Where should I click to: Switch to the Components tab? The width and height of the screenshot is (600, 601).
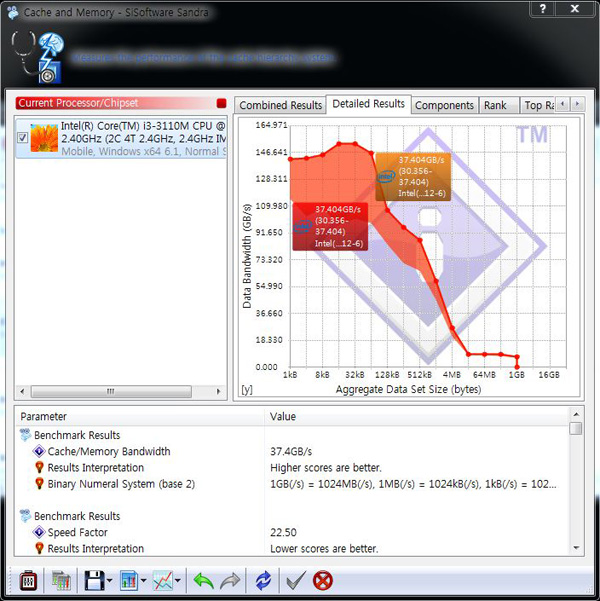pos(444,105)
